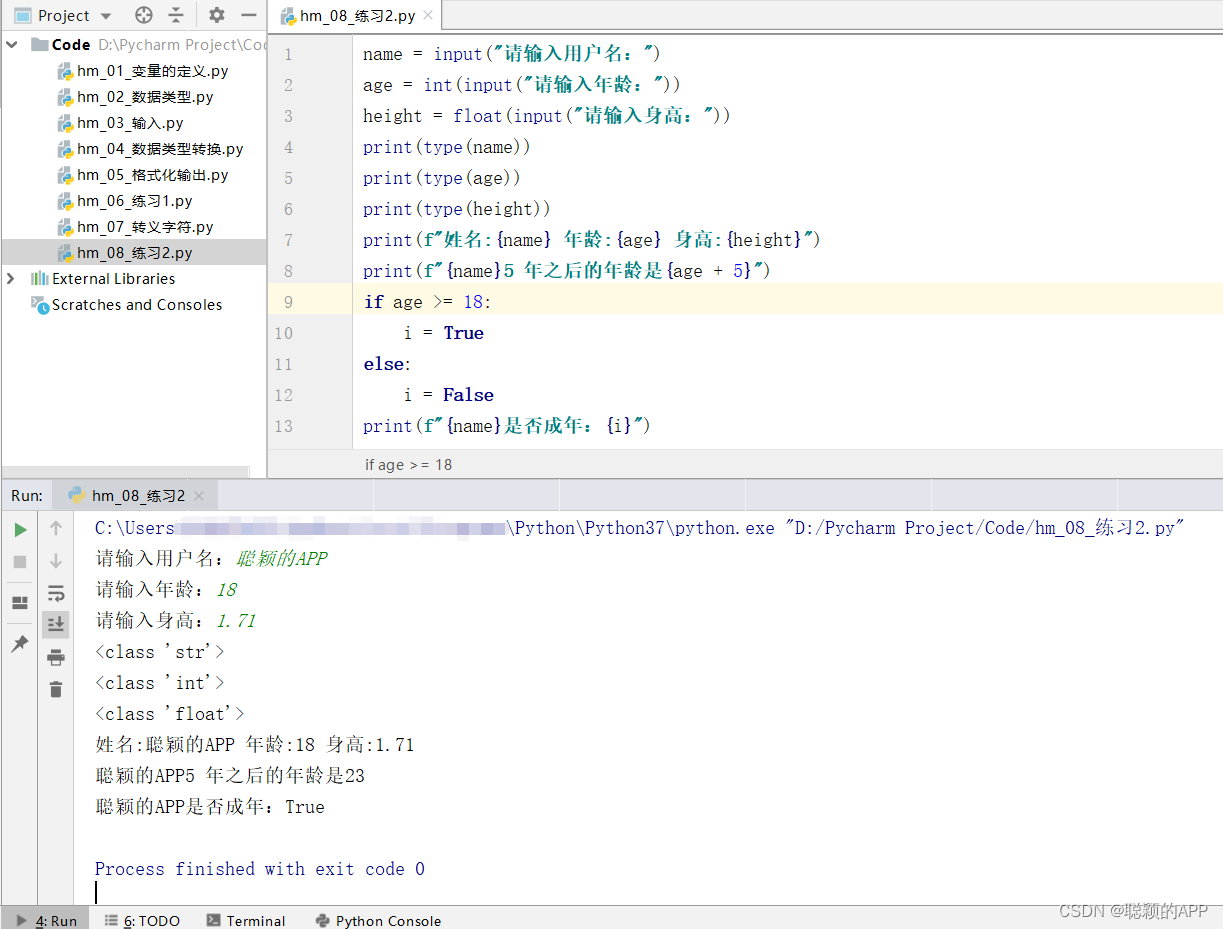This screenshot has height=929, width=1223.
Task: Print the console output
Action: 56,657
